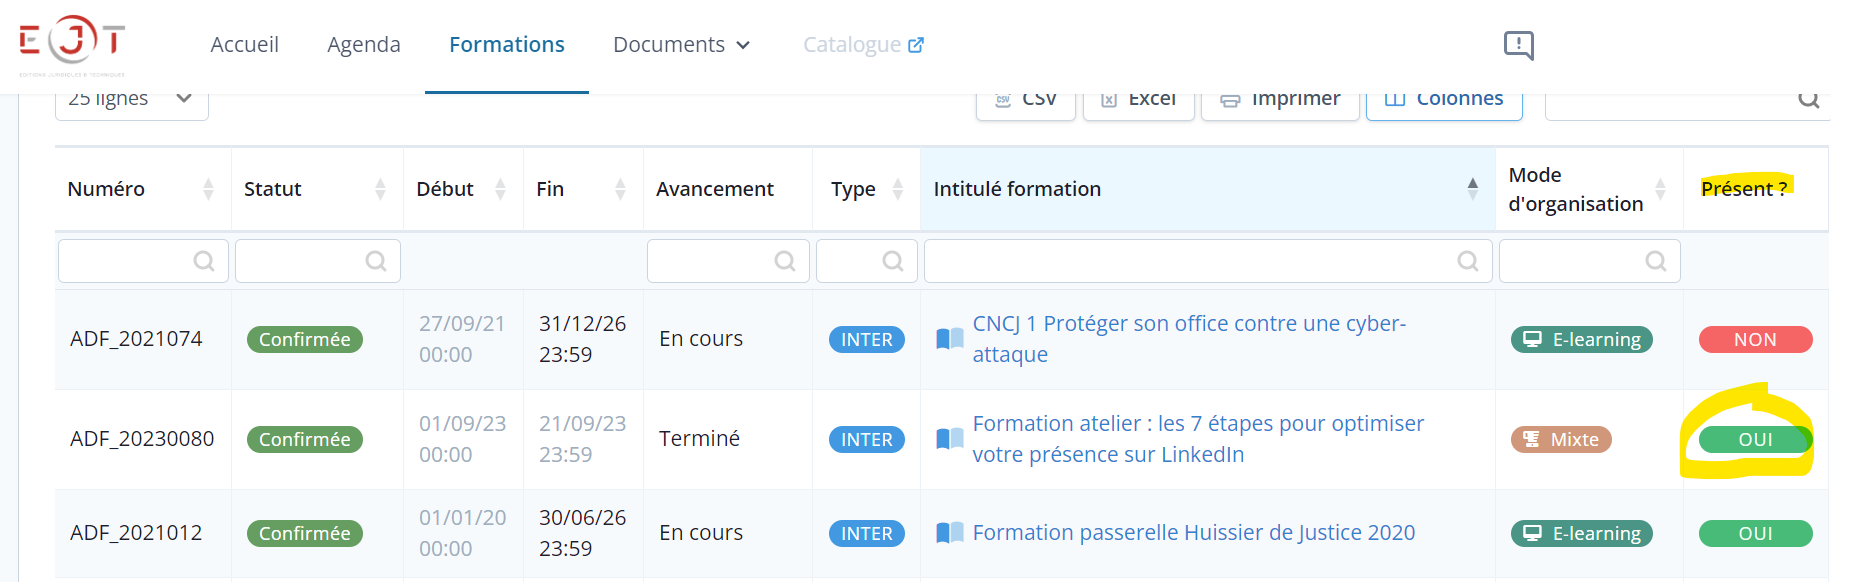1854x582 pixels.
Task: Open the Accueil page
Action: click(244, 45)
